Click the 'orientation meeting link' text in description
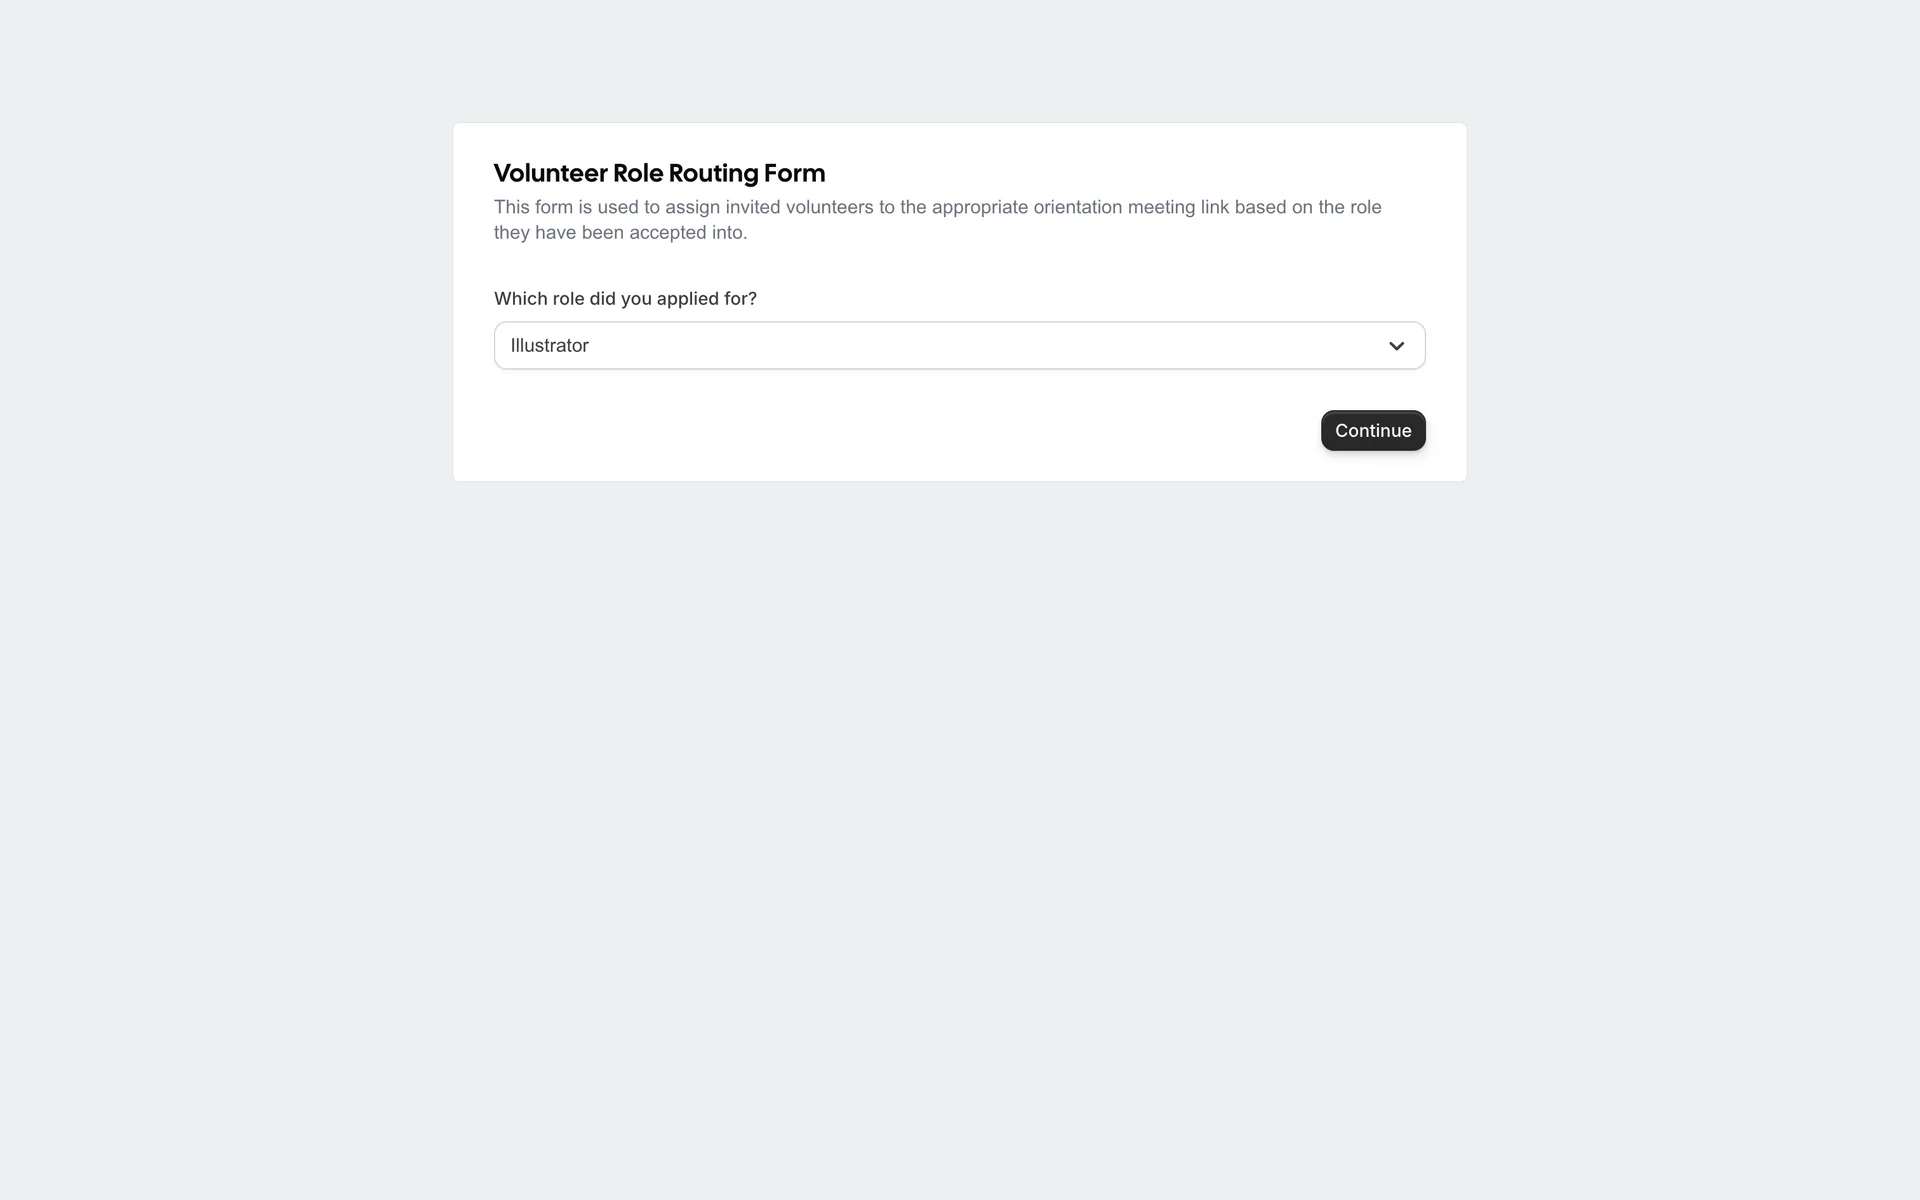The height and width of the screenshot is (1200, 1920). pos(1131,207)
